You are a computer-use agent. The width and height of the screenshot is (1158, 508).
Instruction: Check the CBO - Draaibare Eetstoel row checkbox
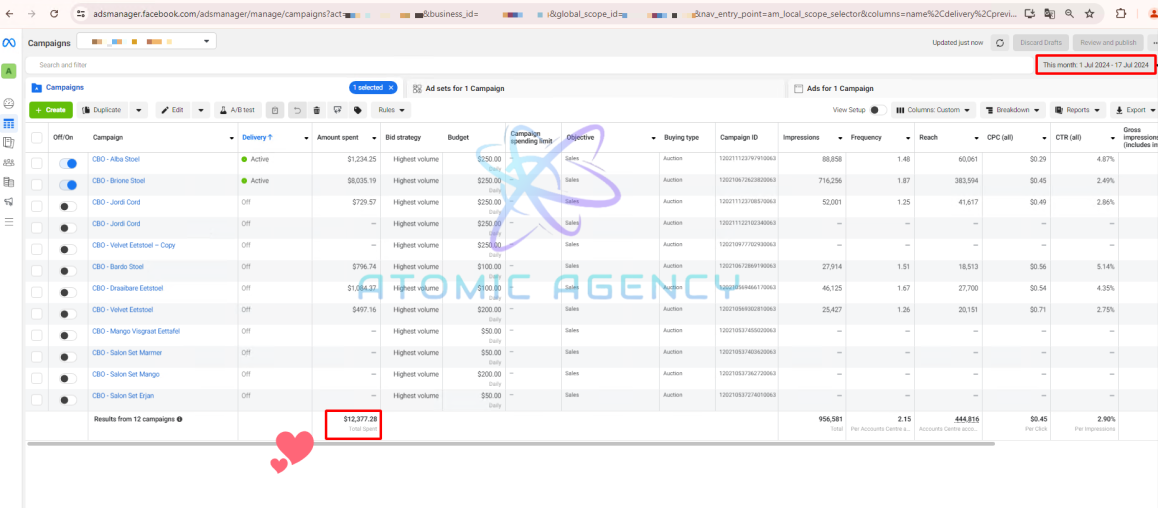coord(37,292)
